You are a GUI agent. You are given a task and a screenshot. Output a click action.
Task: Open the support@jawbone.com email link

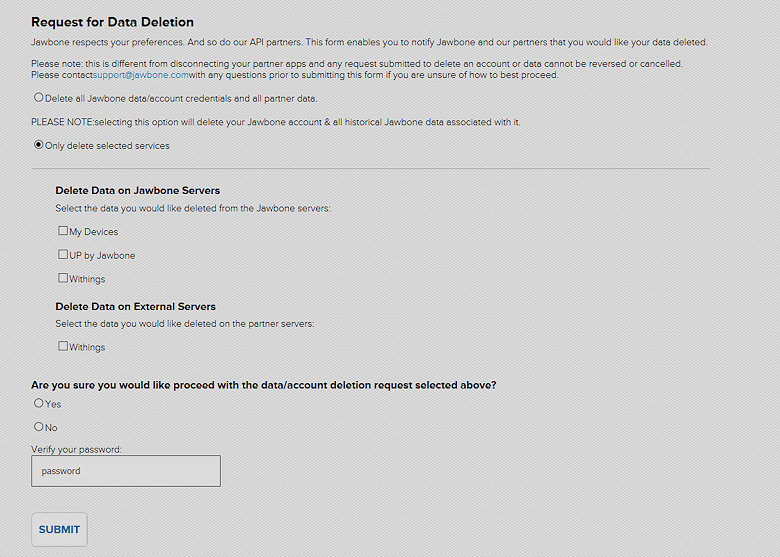[x=141, y=75]
